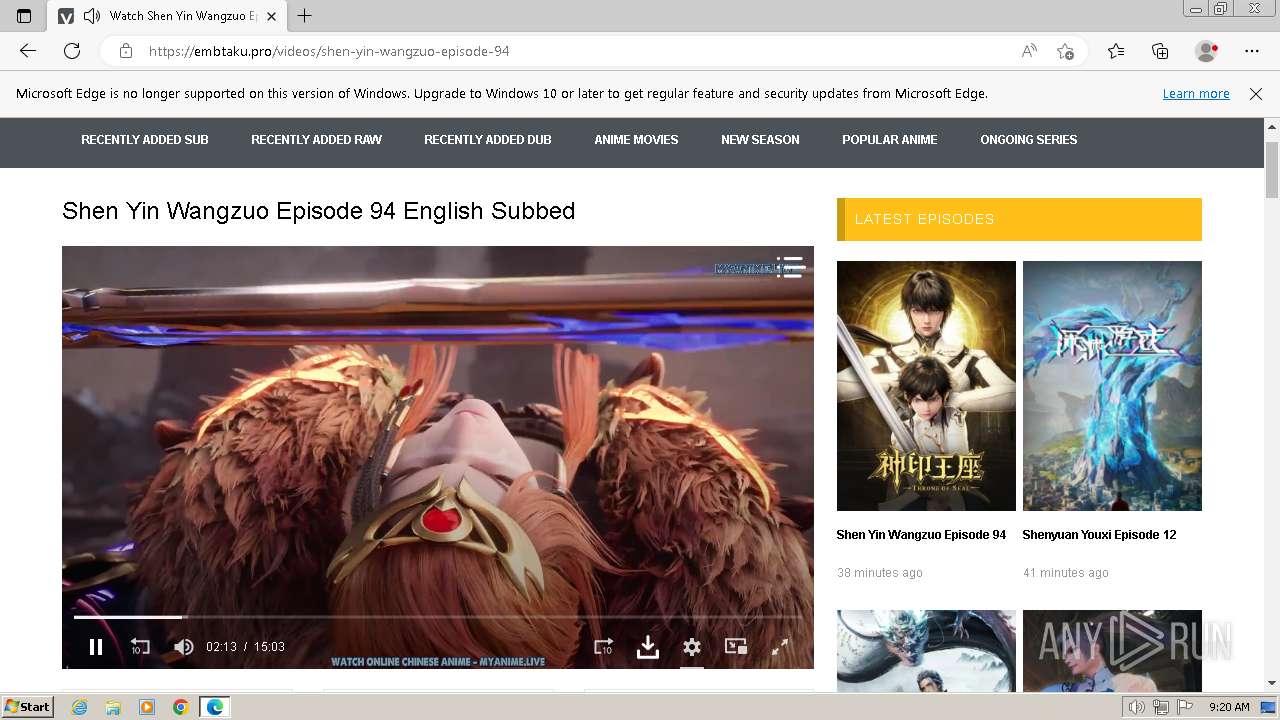Click the 38 minutes ago timestamp
This screenshot has width=1280, height=720.
point(880,573)
